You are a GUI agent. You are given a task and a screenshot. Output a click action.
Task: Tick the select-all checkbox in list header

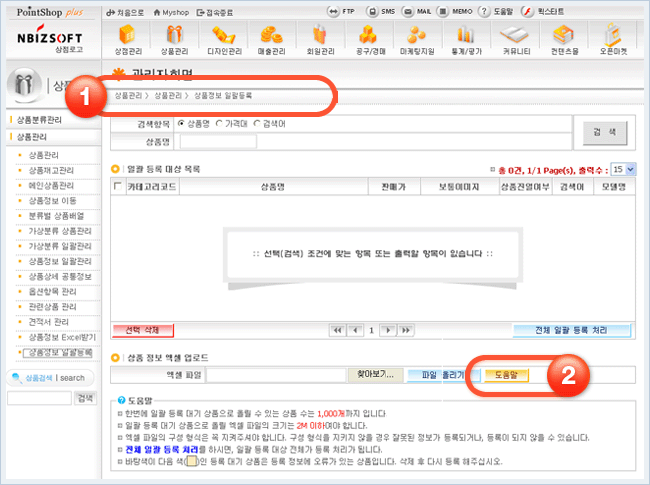pos(120,186)
